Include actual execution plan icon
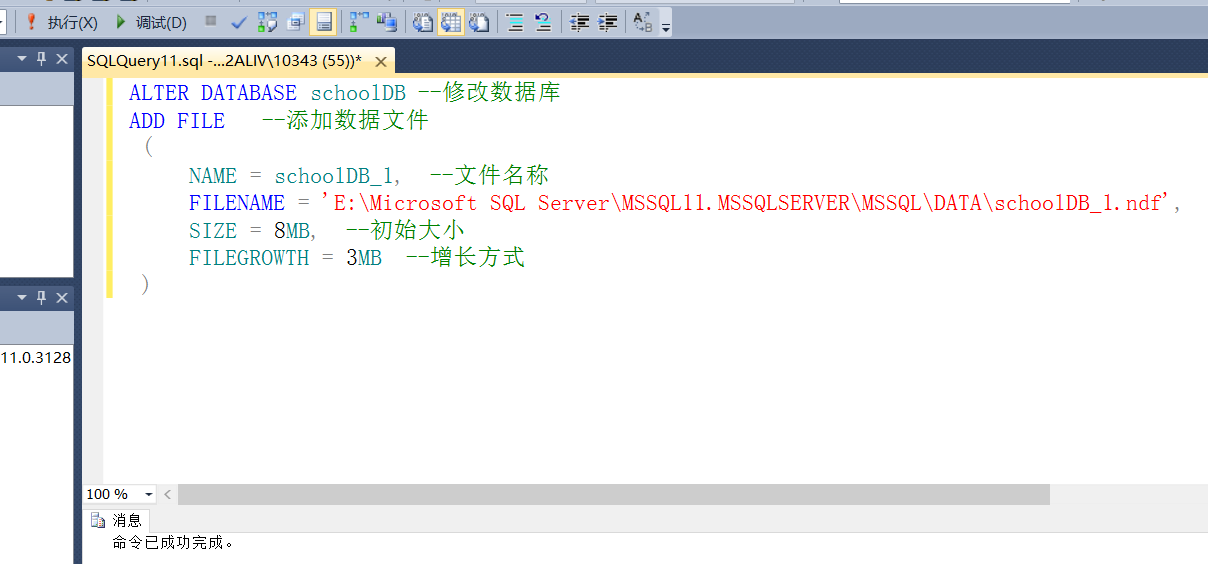This screenshot has width=1208, height=564. [359, 22]
